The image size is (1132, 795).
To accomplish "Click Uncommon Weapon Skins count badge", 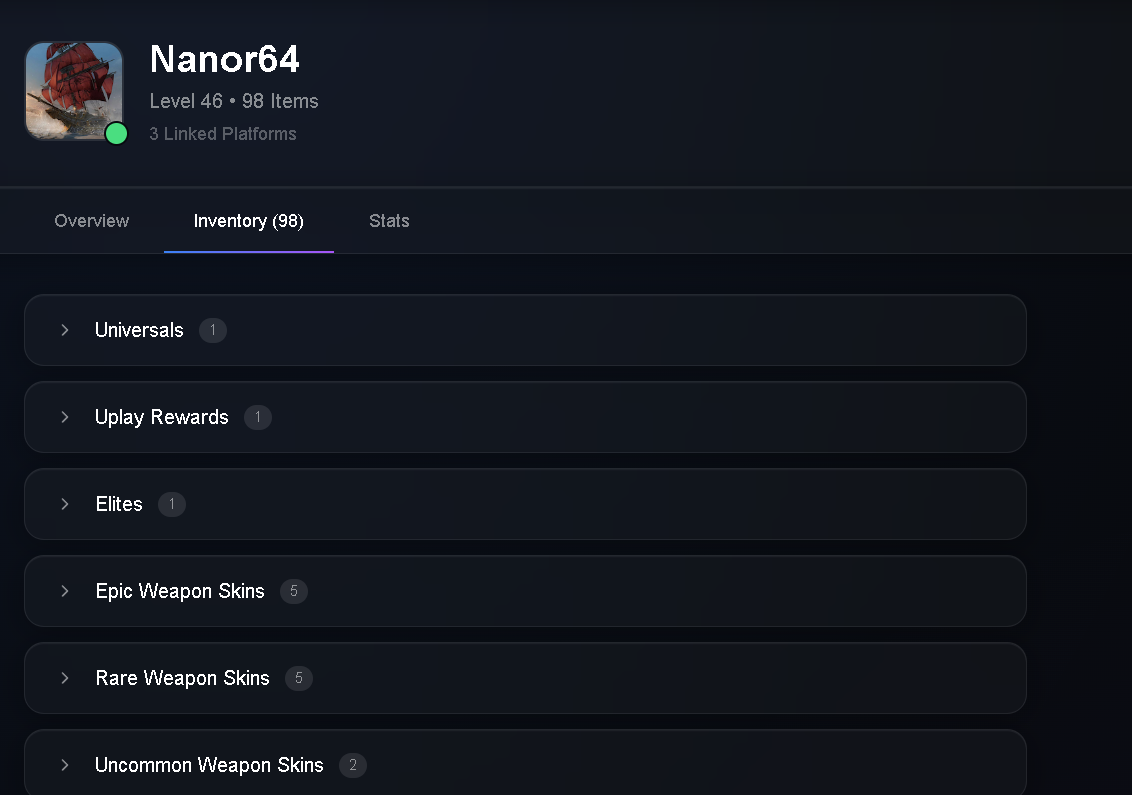I will click(353, 765).
